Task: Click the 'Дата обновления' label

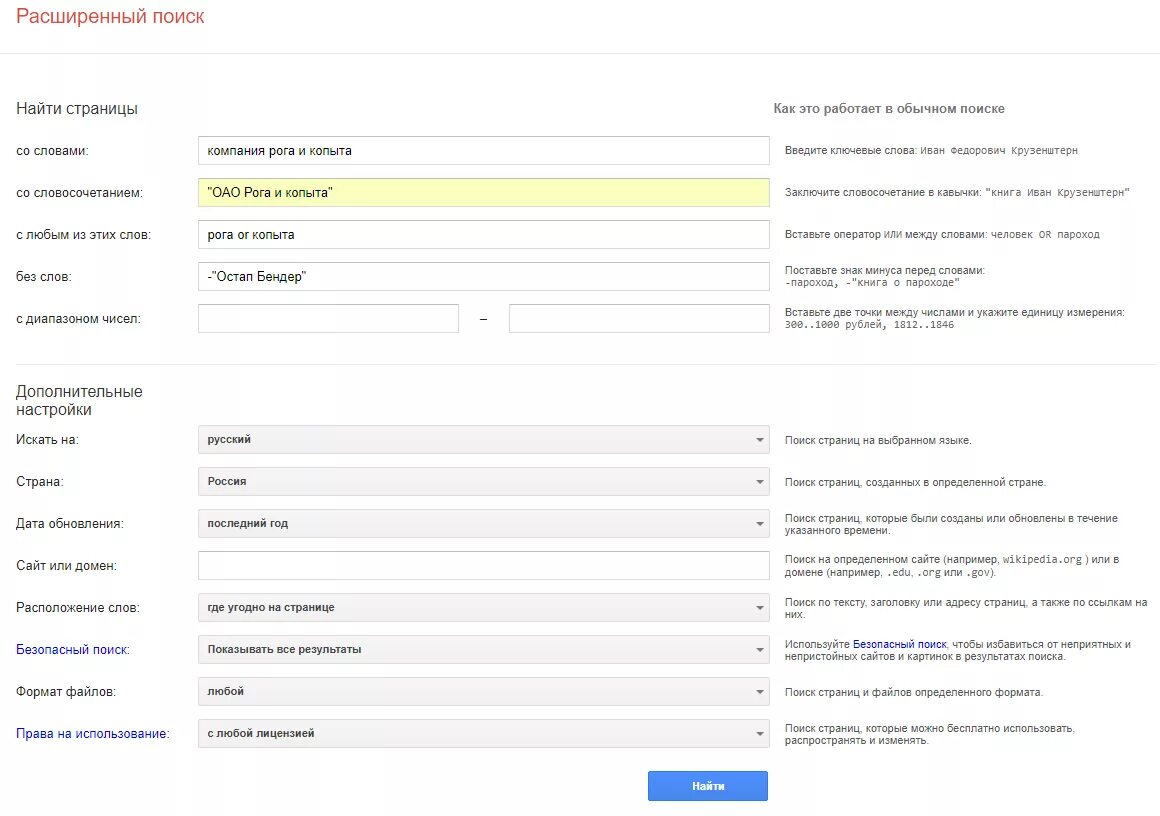Action: [70, 524]
